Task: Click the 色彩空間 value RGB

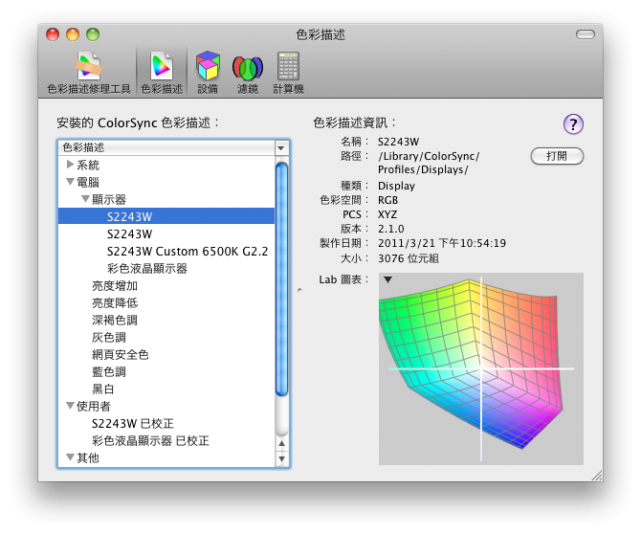Action: [x=388, y=200]
